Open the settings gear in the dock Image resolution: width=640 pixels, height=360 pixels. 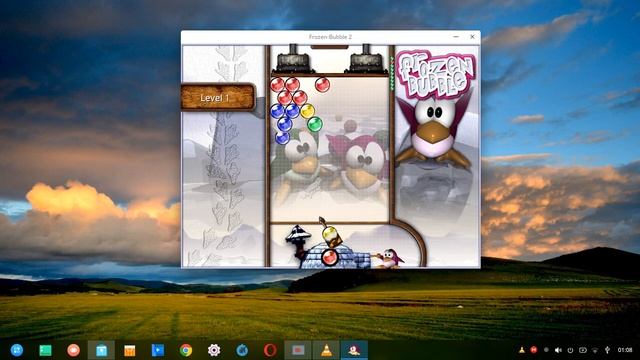coord(214,350)
